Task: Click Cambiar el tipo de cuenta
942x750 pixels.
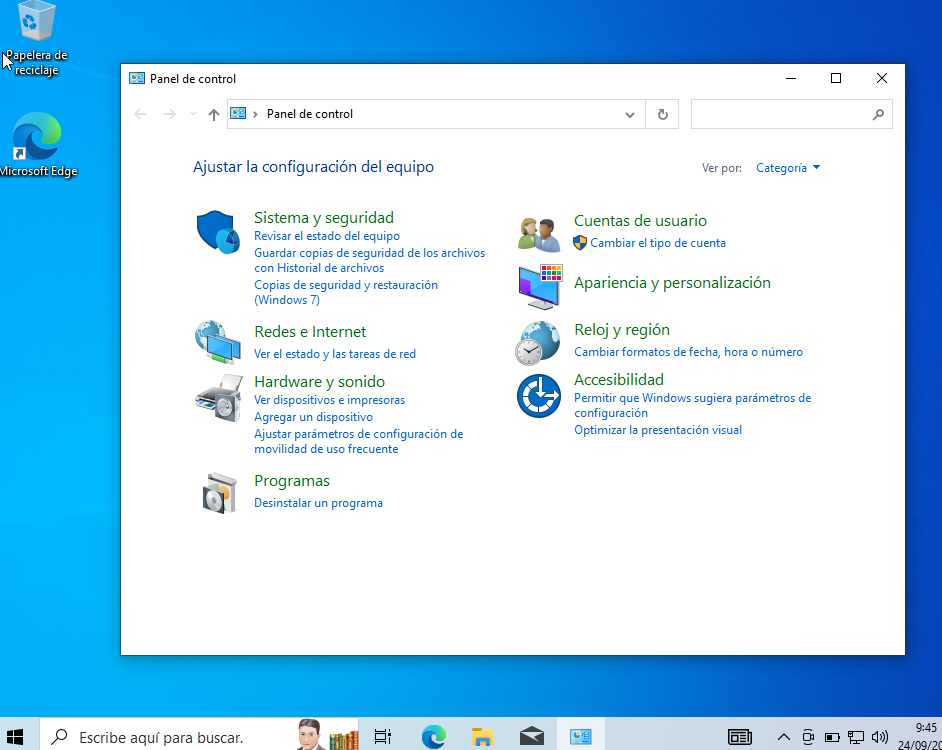Action: pos(658,243)
